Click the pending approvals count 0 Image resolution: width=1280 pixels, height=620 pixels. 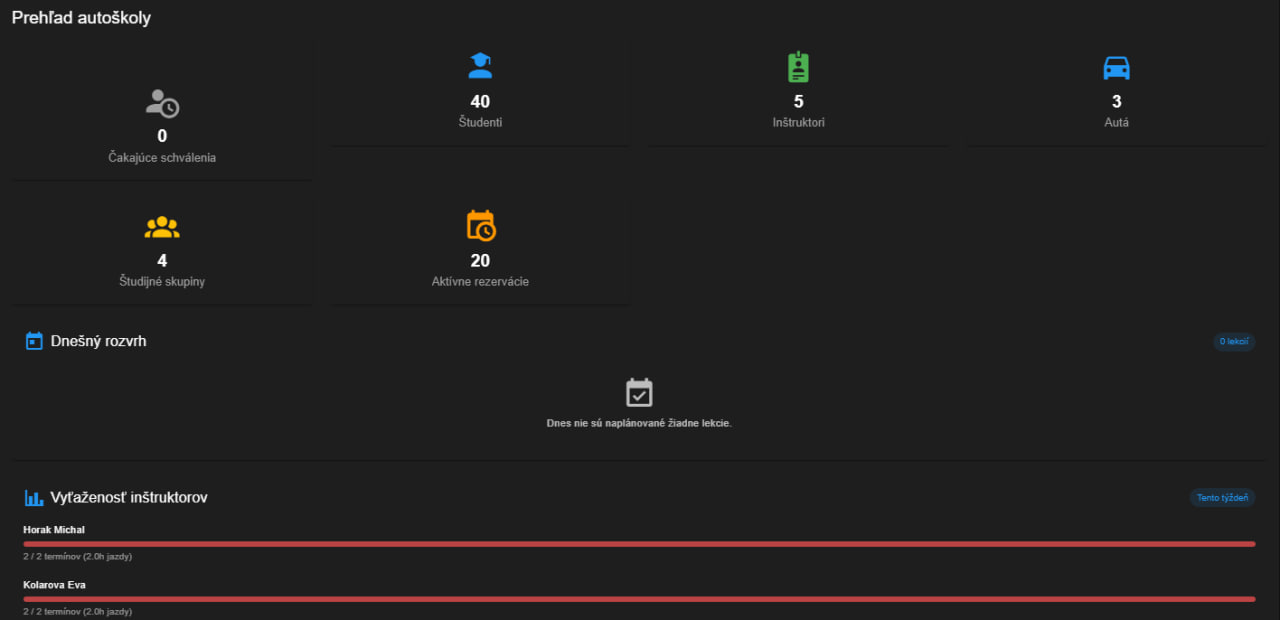pos(162,136)
